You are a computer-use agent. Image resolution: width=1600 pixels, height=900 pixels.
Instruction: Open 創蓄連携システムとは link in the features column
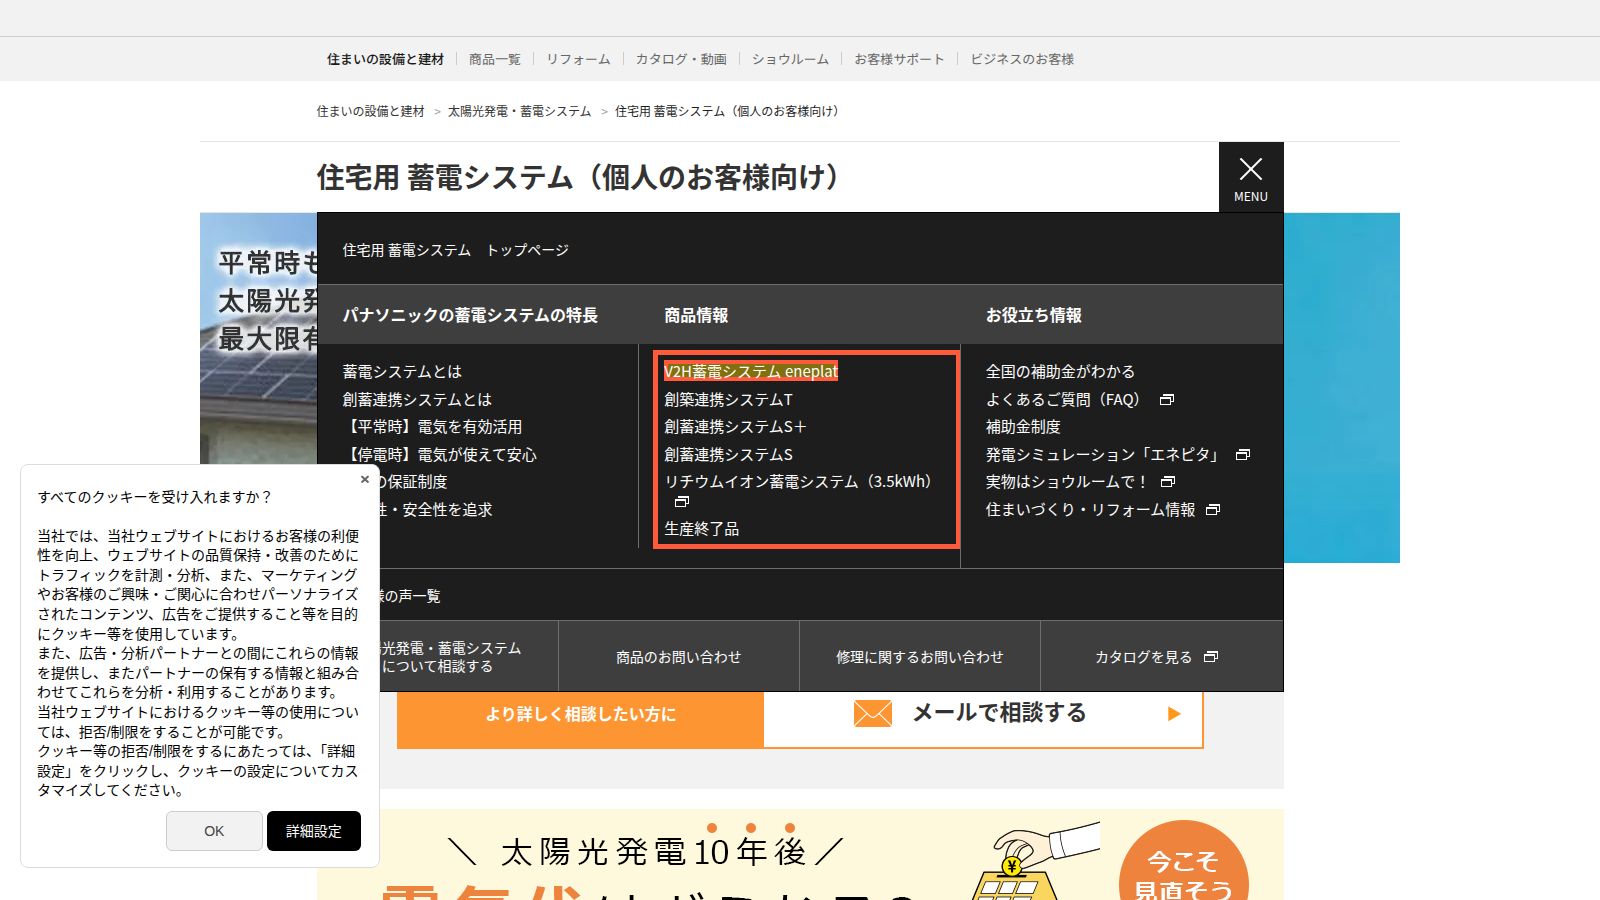pos(417,399)
